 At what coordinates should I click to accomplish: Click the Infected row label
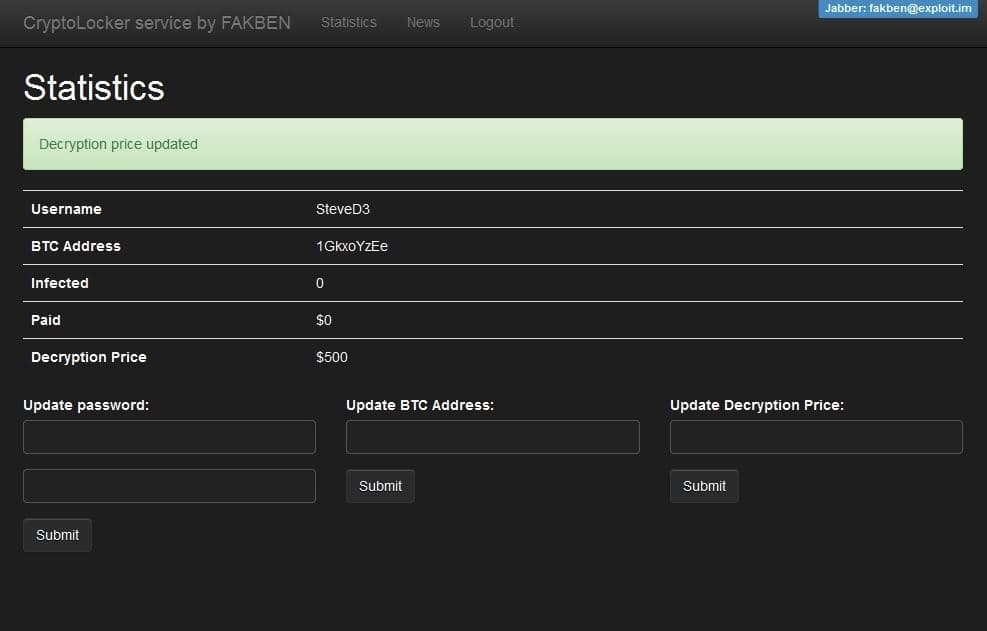point(60,283)
